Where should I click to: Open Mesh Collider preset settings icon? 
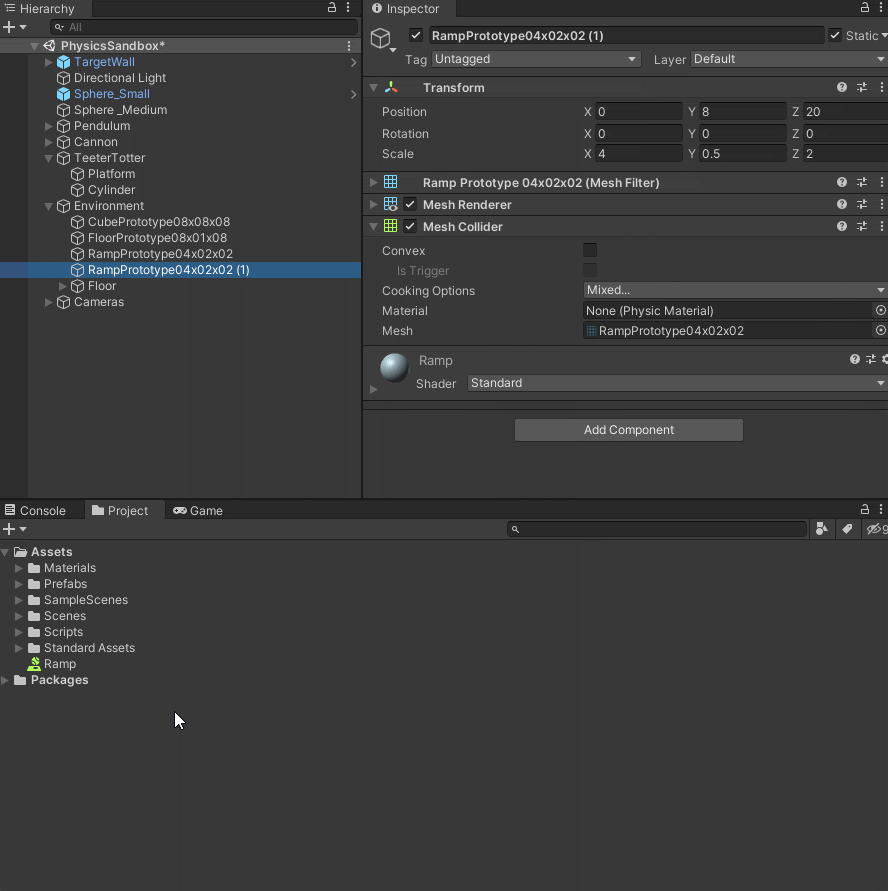coord(862,227)
